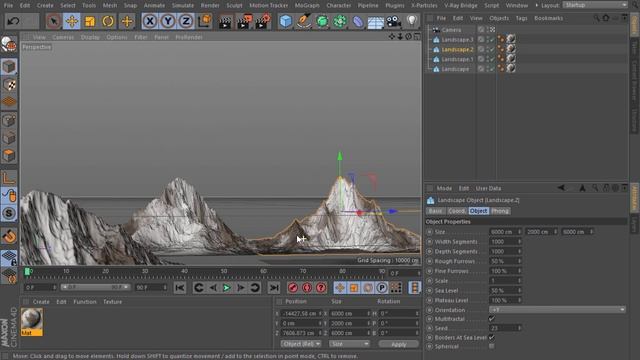Open Object Manager Tags menu
The width and height of the screenshot is (640, 360).
[x=521, y=18]
